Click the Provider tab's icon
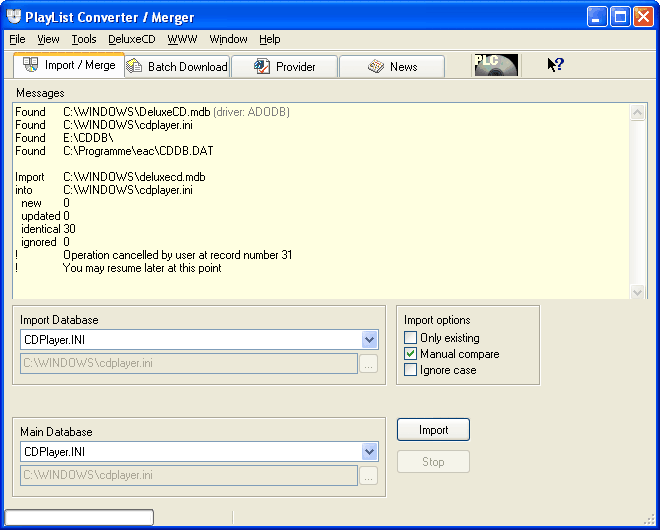Screen dimensions: 660x530 (x=261, y=67)
